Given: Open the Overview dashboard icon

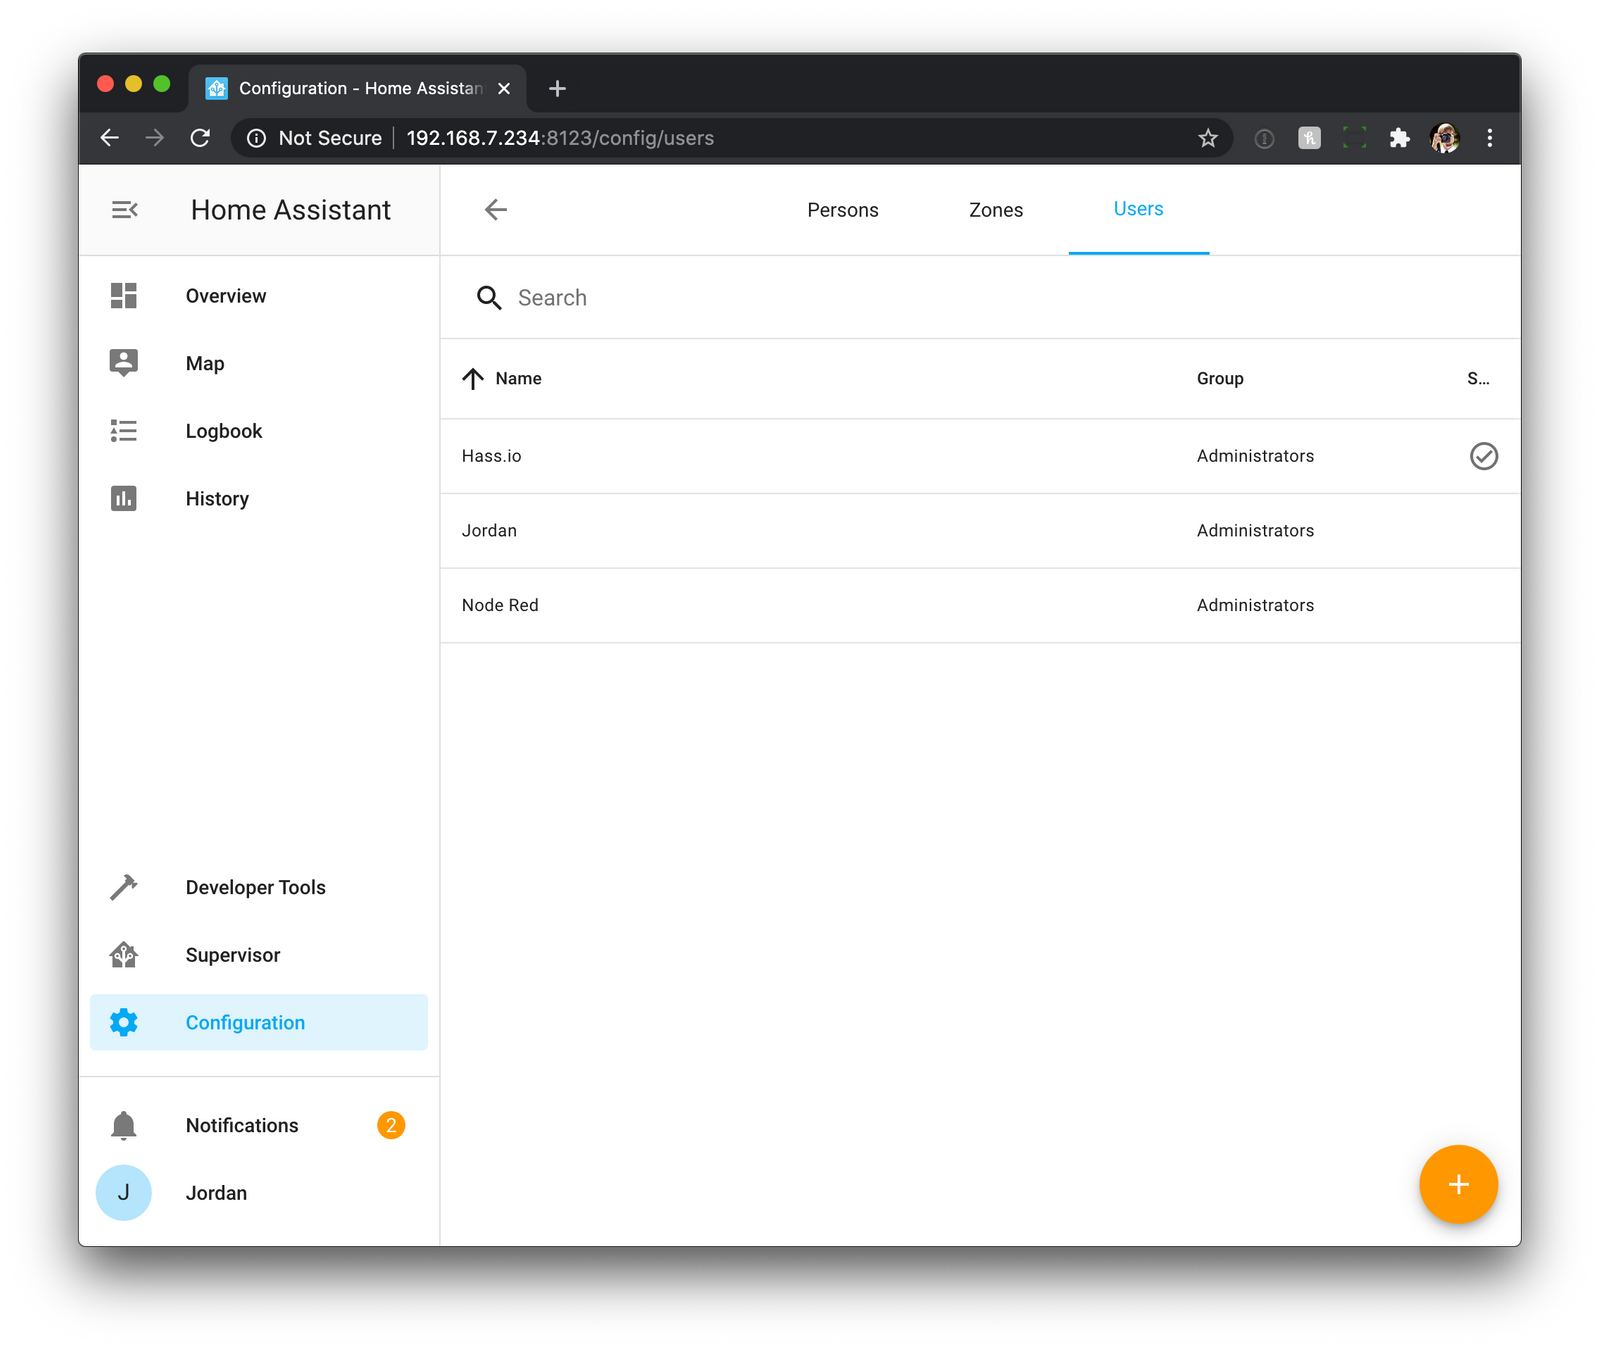Looking at the screenshot, I should tap(123, 295).
